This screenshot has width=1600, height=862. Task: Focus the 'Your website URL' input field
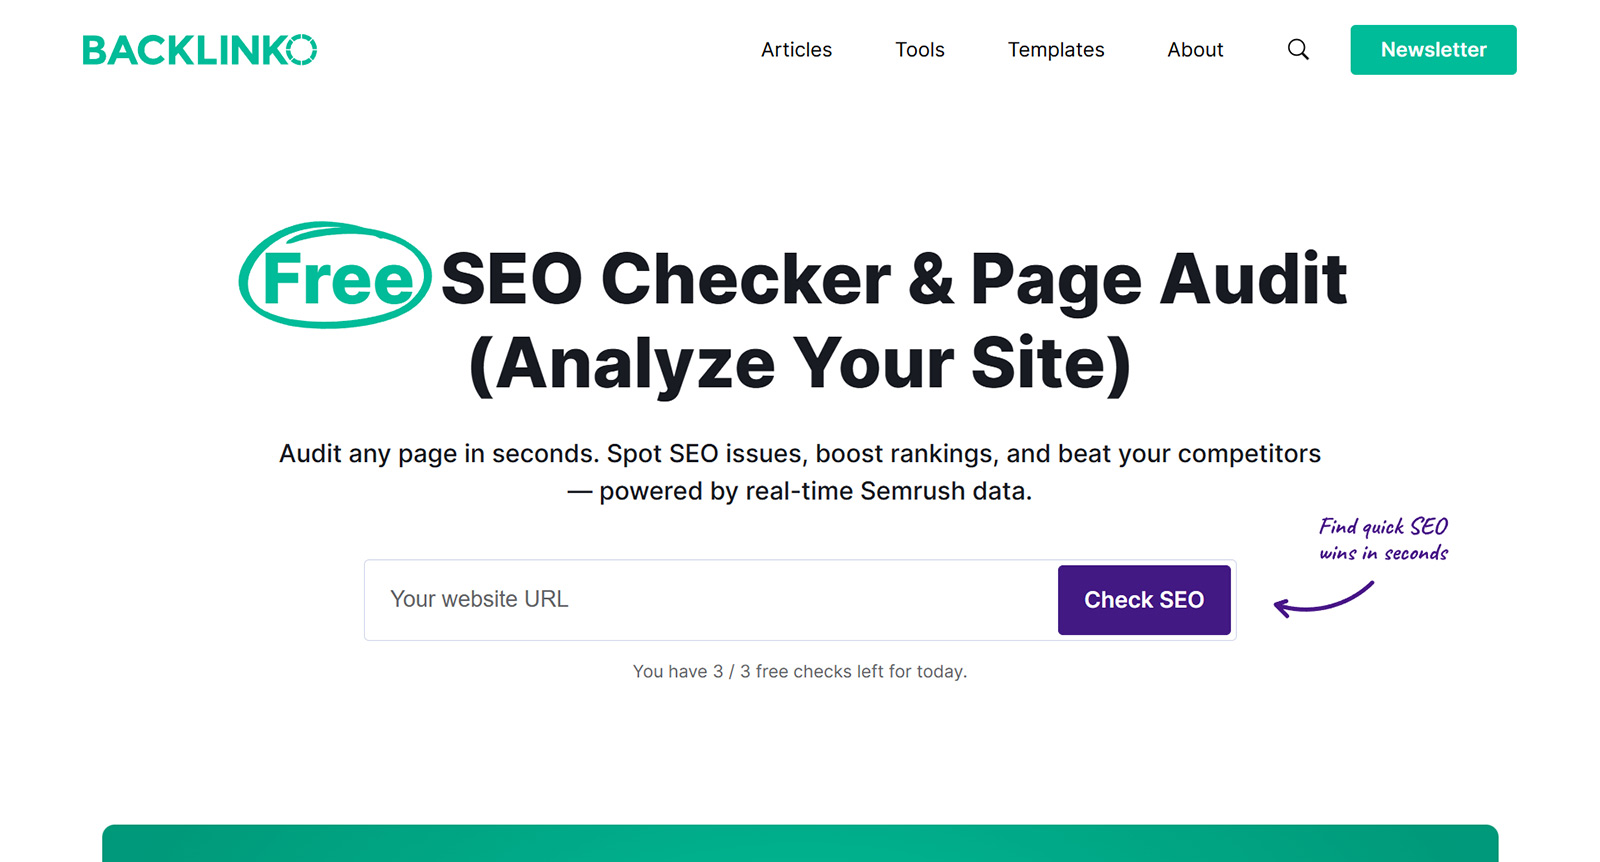coord(700,600)
